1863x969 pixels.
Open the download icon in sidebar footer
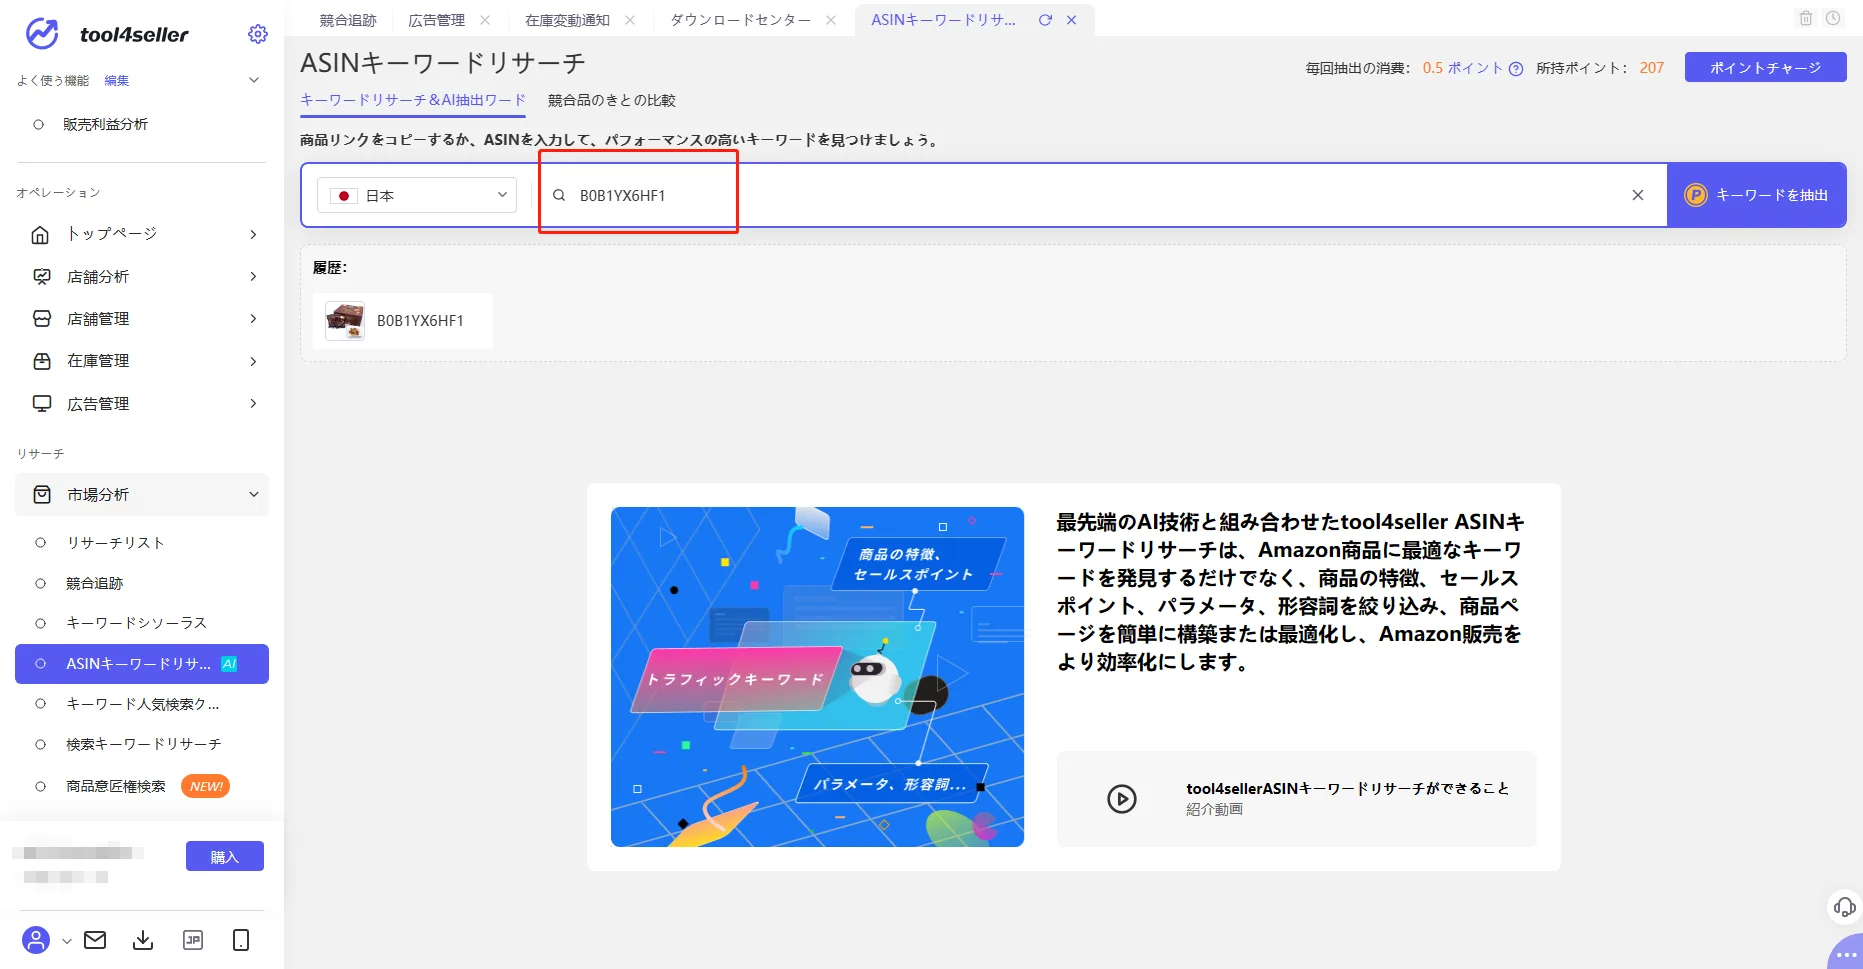click(x=143, y=940)
